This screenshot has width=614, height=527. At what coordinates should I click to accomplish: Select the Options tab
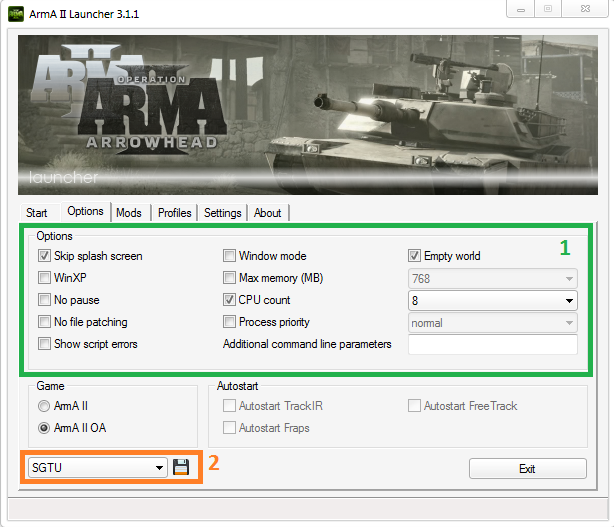pos(85,211)
